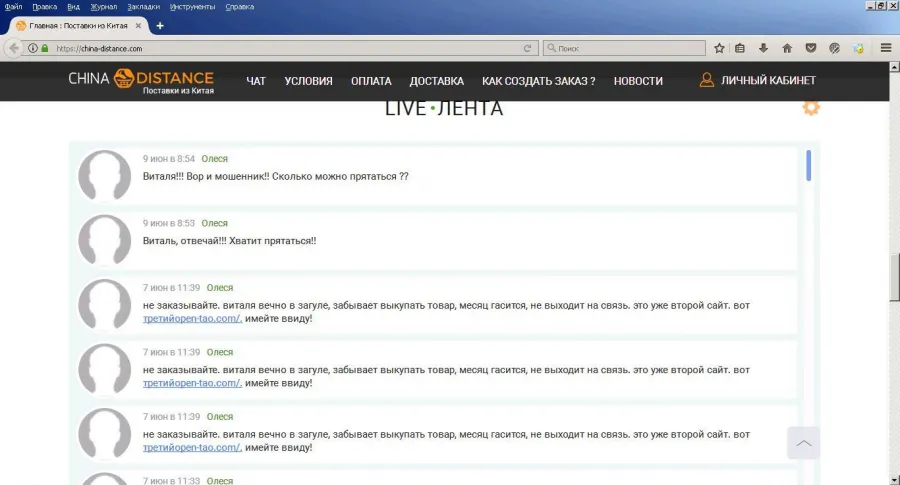This screenshot has width=900, height=485.
Task: Click page scrollbar up arrow
Action: coord(894,67)
